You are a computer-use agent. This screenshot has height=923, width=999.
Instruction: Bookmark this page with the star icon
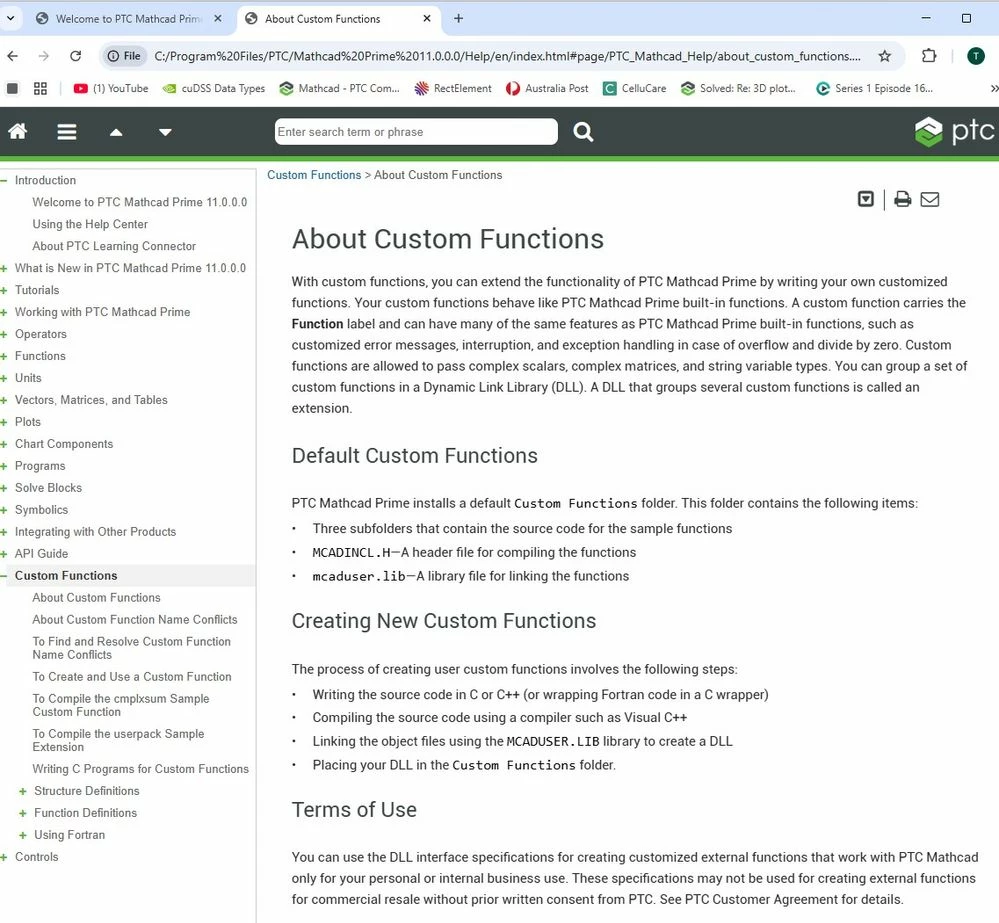(x=884, y=56)
